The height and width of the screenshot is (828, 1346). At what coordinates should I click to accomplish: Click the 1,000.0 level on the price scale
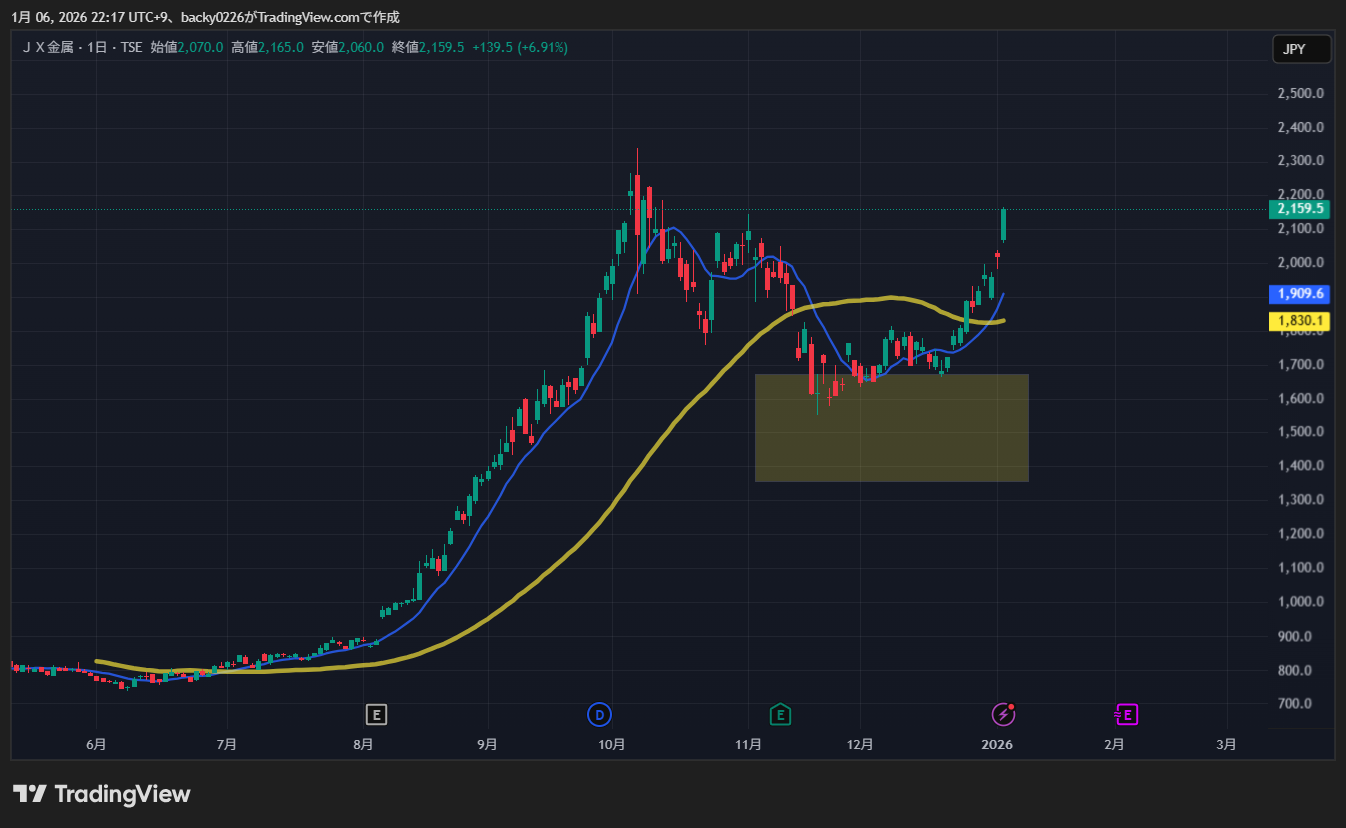pos(1300,602)
